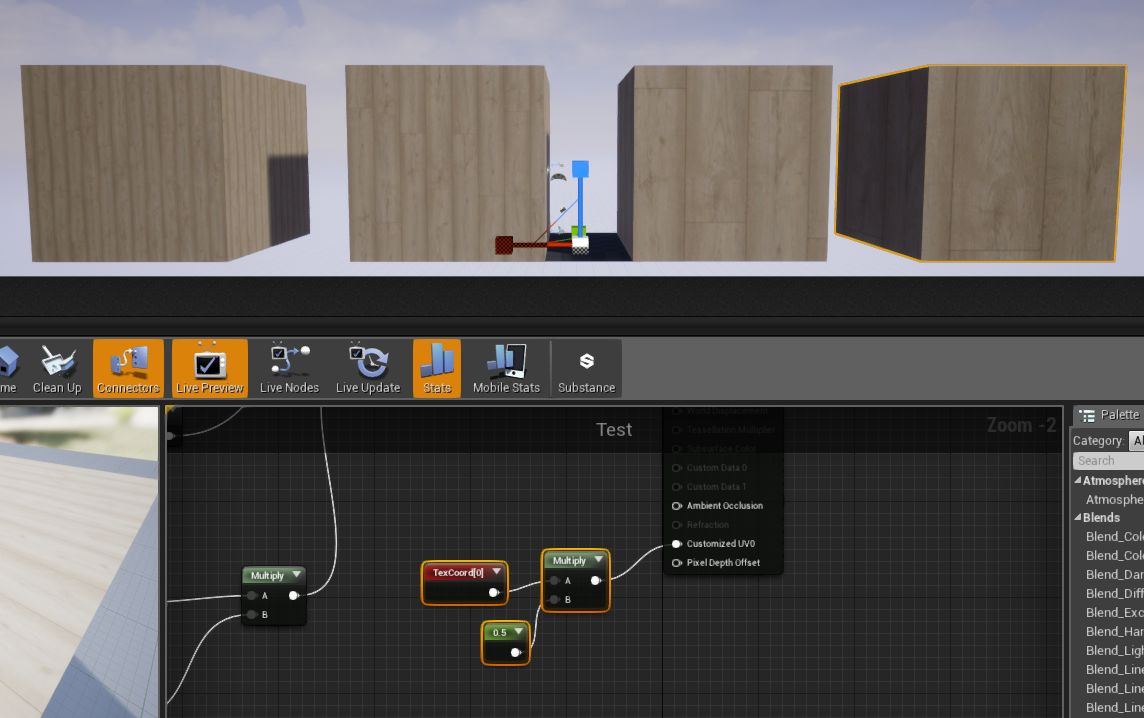Screen dimensions: 1144x718
Task: Enable Live Nodes in the toolbar
Action: [289, 368]
